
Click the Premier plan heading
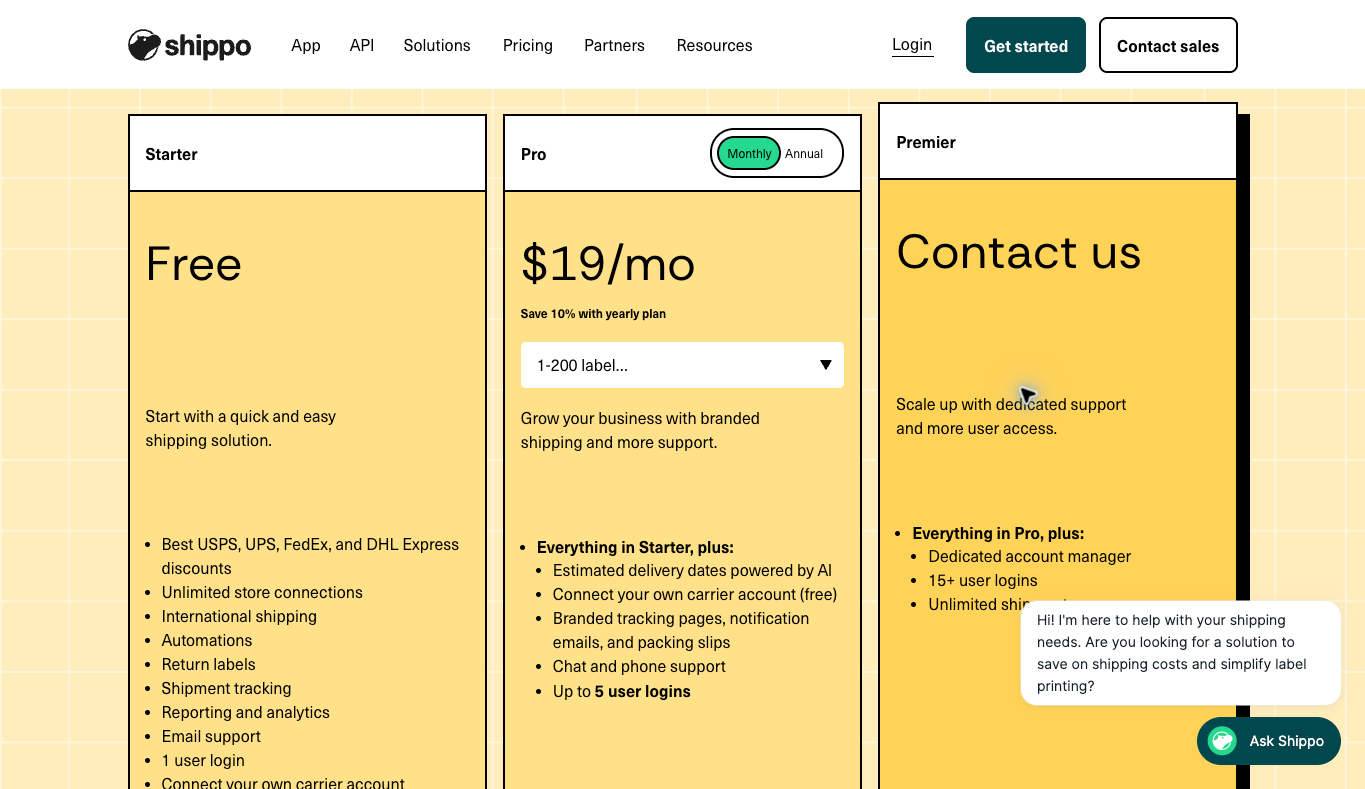click(926, 142)
